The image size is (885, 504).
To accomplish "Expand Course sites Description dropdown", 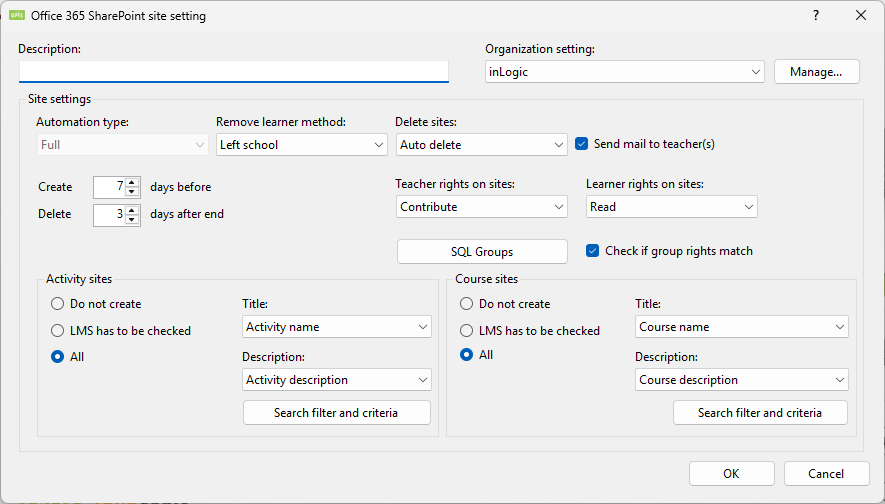I will 741,380.
